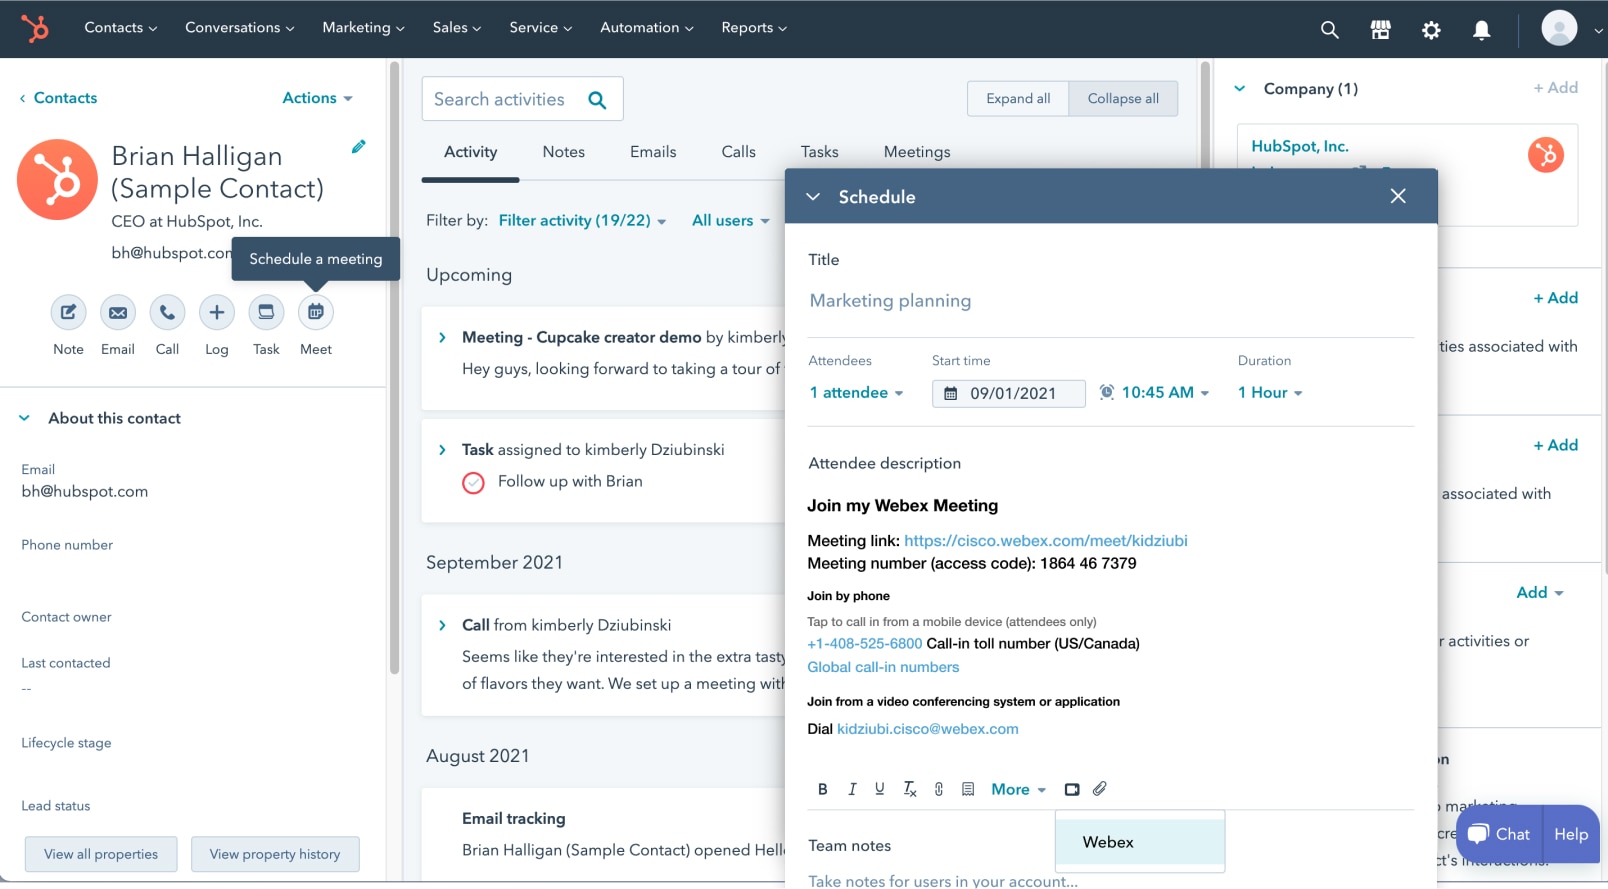1608x889 pixels.
Task: Open the notifications bell
Action: pyautogui.click(x=1482, y=30)
